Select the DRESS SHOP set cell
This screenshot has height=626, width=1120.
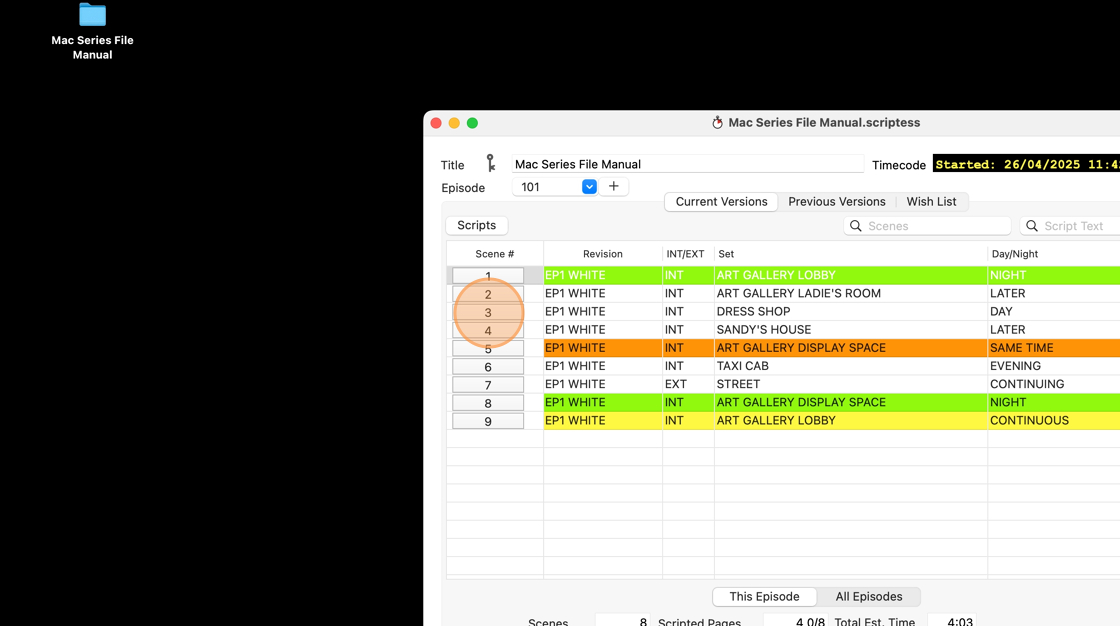(851, 312)
